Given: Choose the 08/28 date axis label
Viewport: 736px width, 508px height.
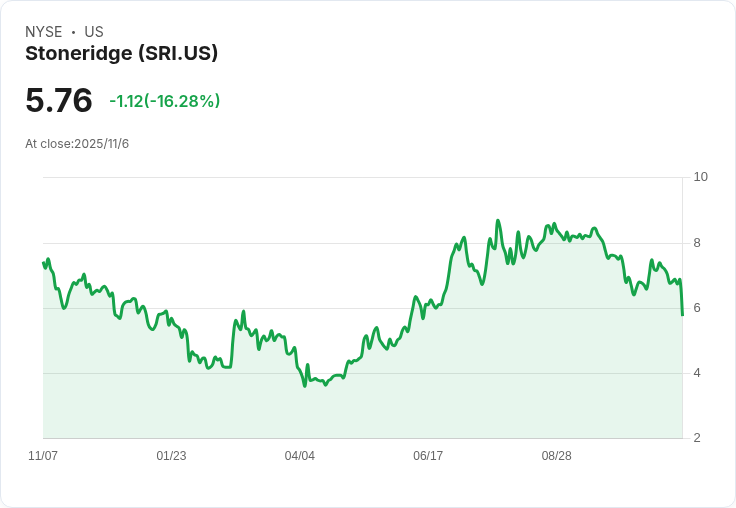Looking at the screenshot, I should 556,456.
